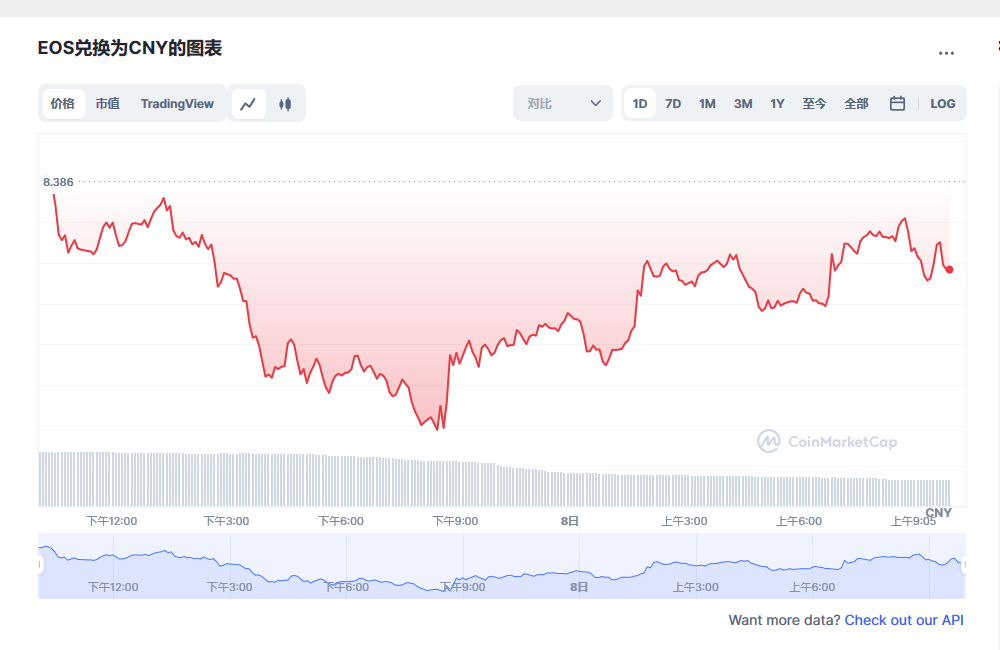Open the 对比 compare dropdown
1000x650 pixels.
[x=562, y=103]
